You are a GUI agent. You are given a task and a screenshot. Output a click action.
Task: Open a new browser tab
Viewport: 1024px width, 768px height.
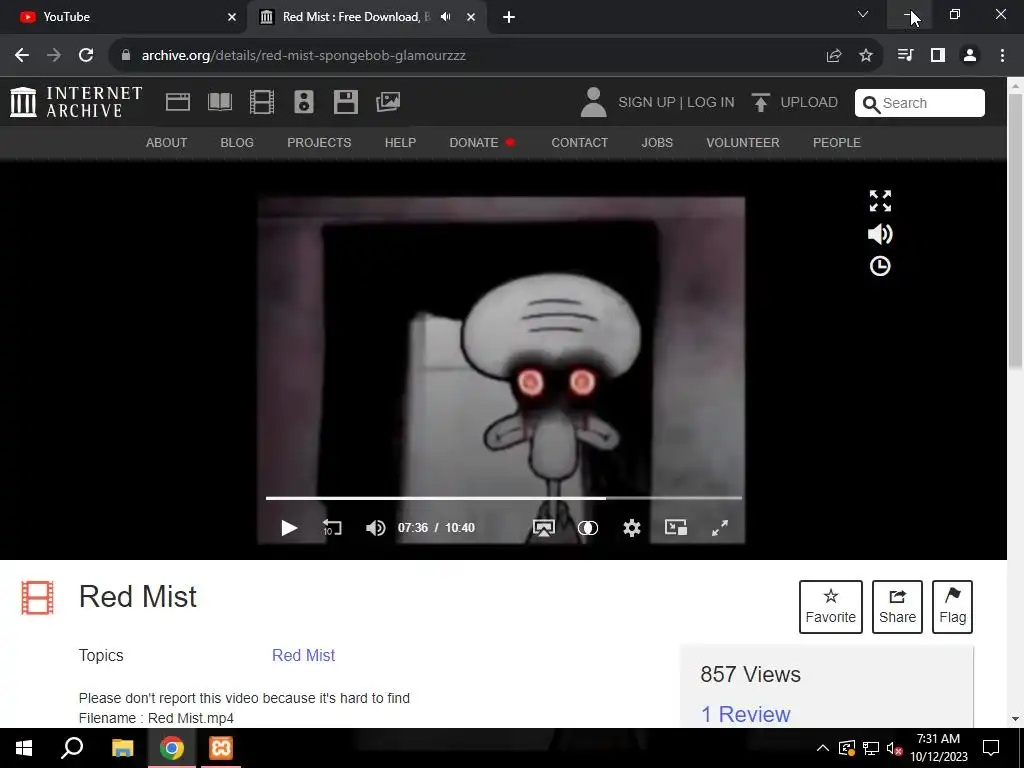pyautogui.click(x=509, y=17)
